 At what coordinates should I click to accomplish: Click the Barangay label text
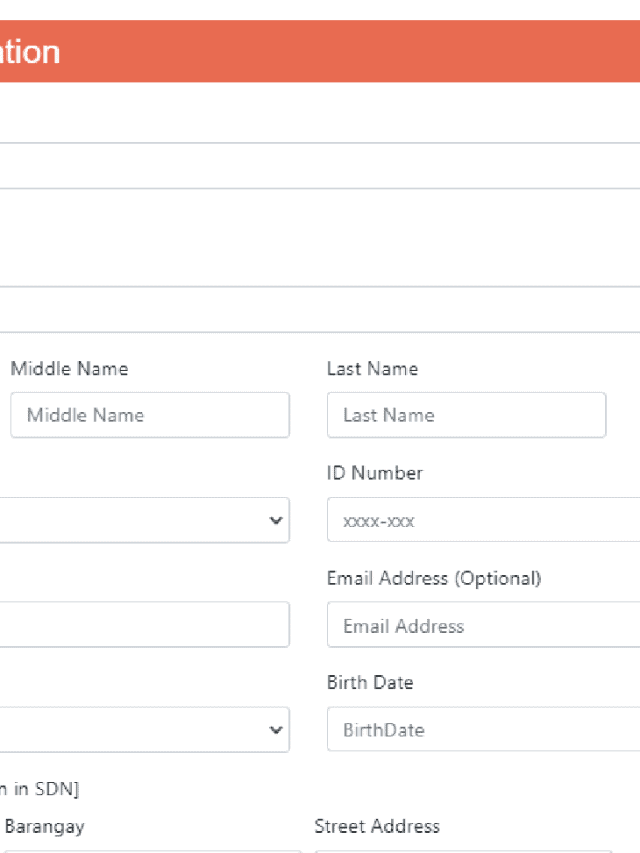pyautogui.click(x=44, y=826)
